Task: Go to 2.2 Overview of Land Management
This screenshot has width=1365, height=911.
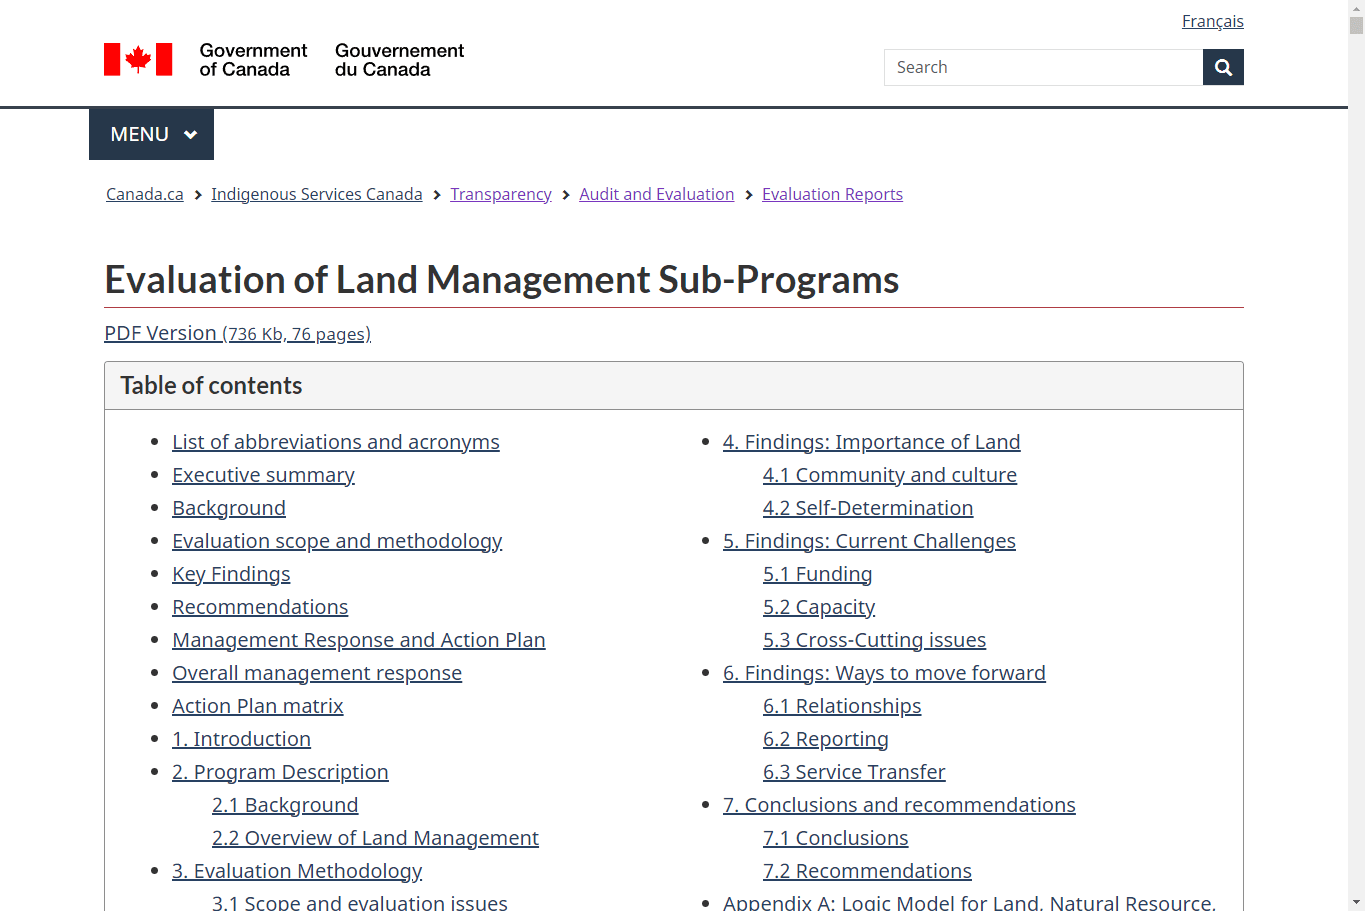Action: point(375,837)
